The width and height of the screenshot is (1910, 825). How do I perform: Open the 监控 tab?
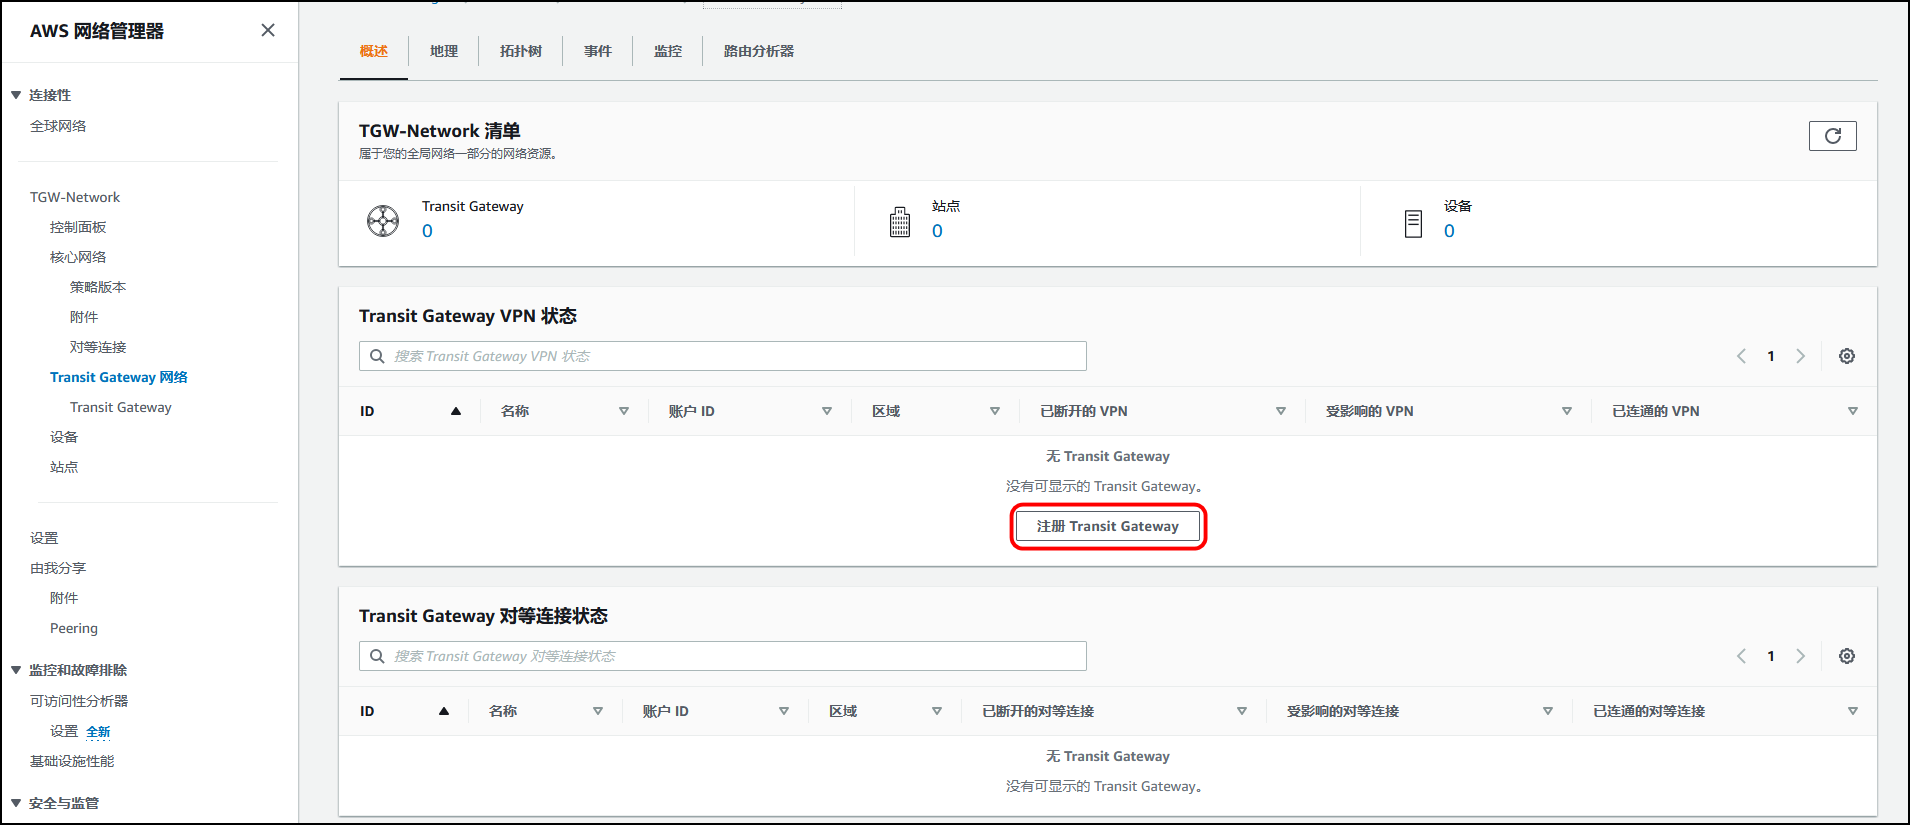tap(668, 51)
